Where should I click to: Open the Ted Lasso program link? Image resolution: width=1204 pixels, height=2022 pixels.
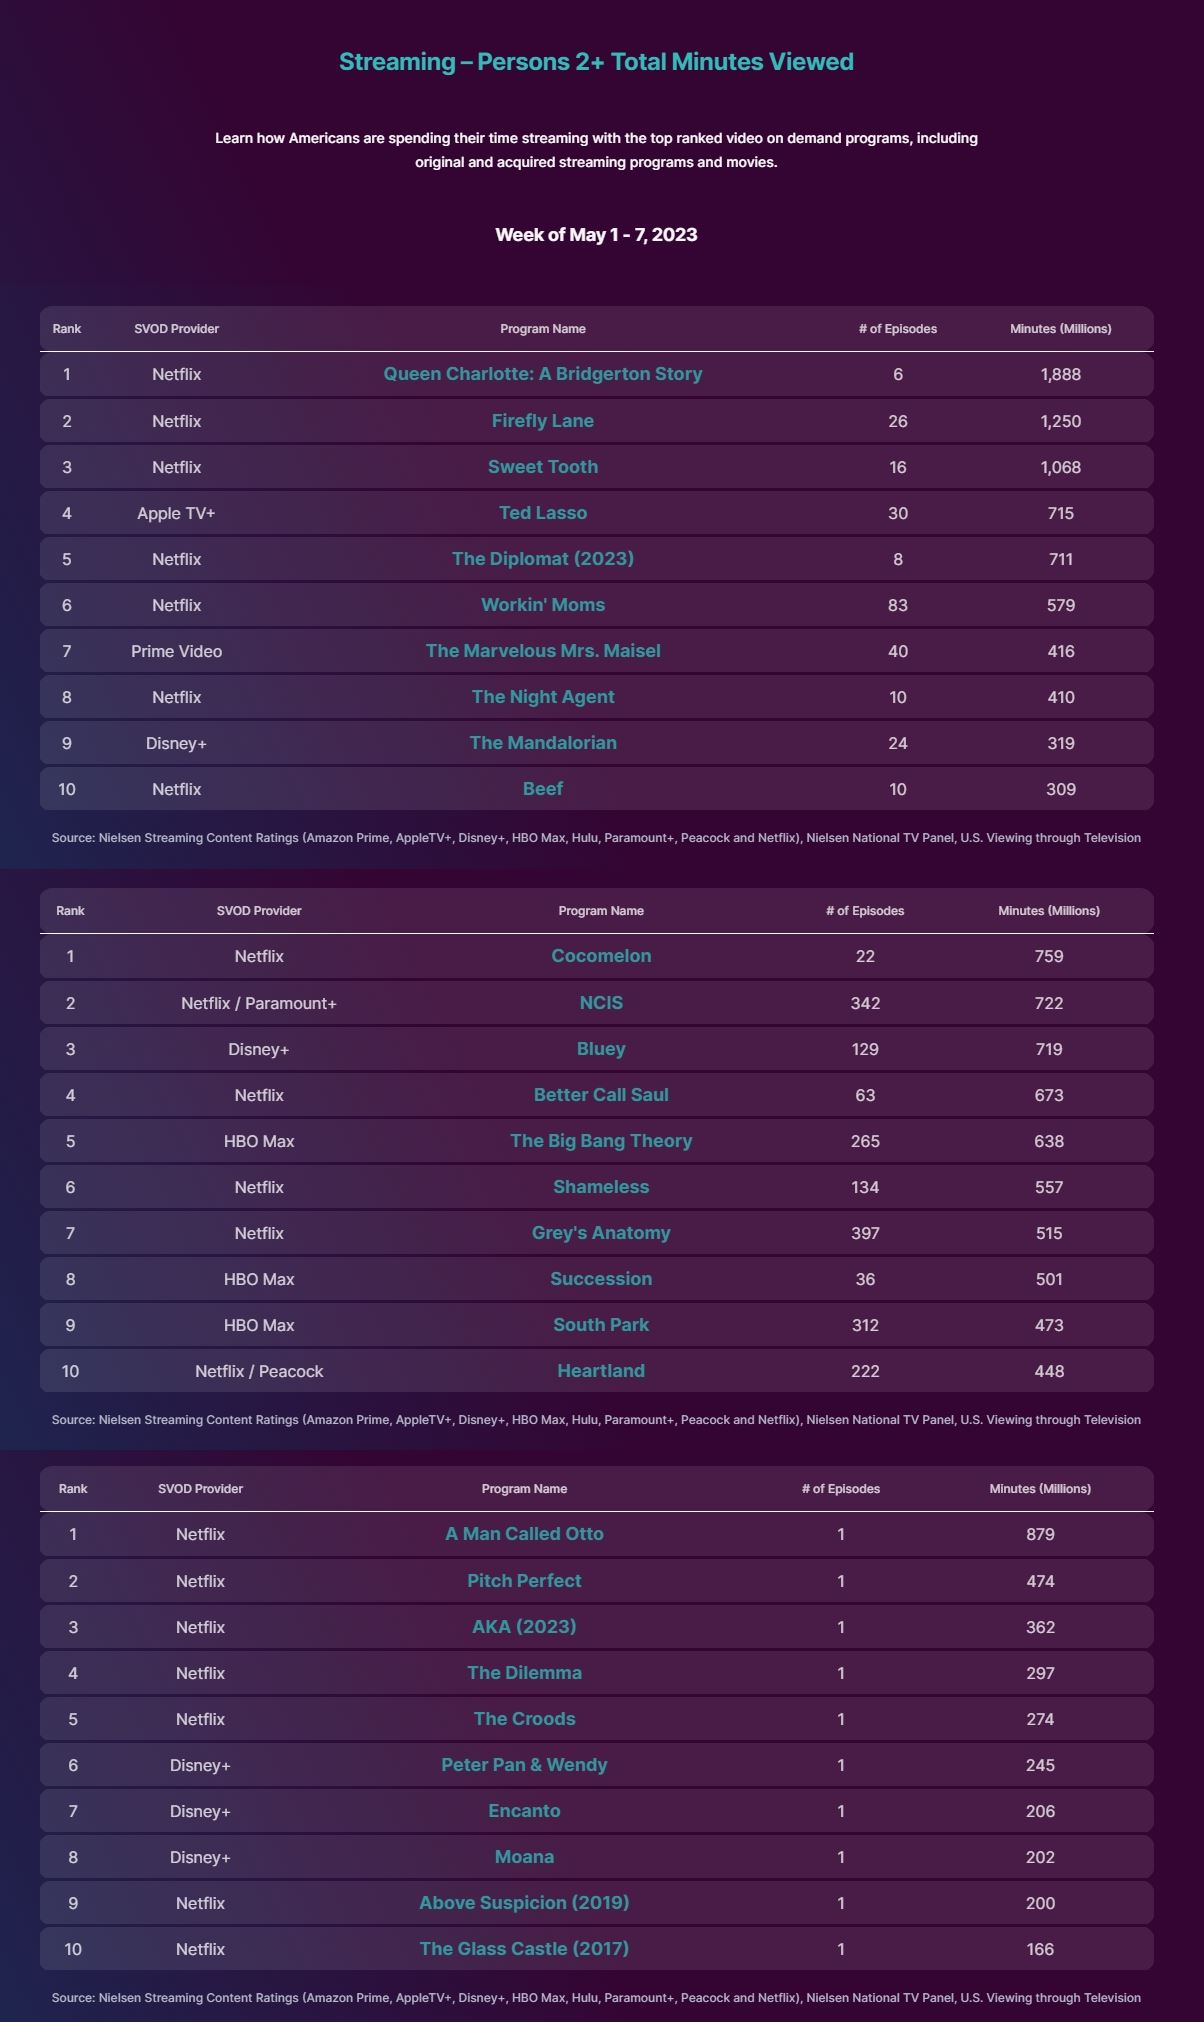pos(543,513)
